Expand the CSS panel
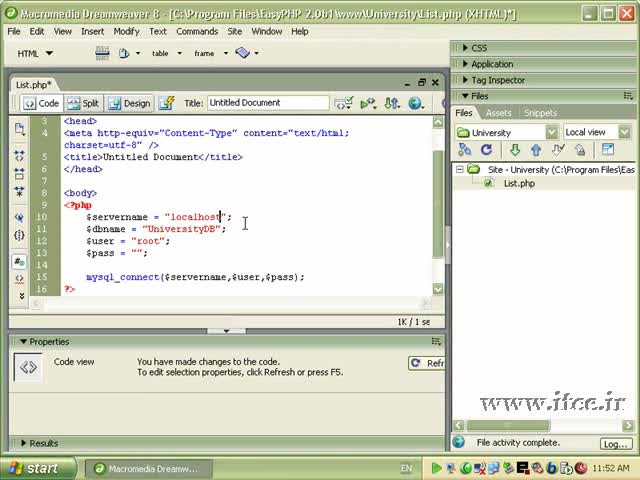 [465, 48]
